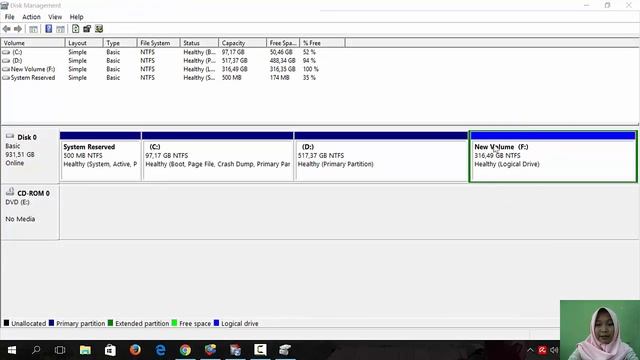Click the '316,49 GB' capacity cell
This screenshot has height=360, width=640.
[x=235, y=69]
